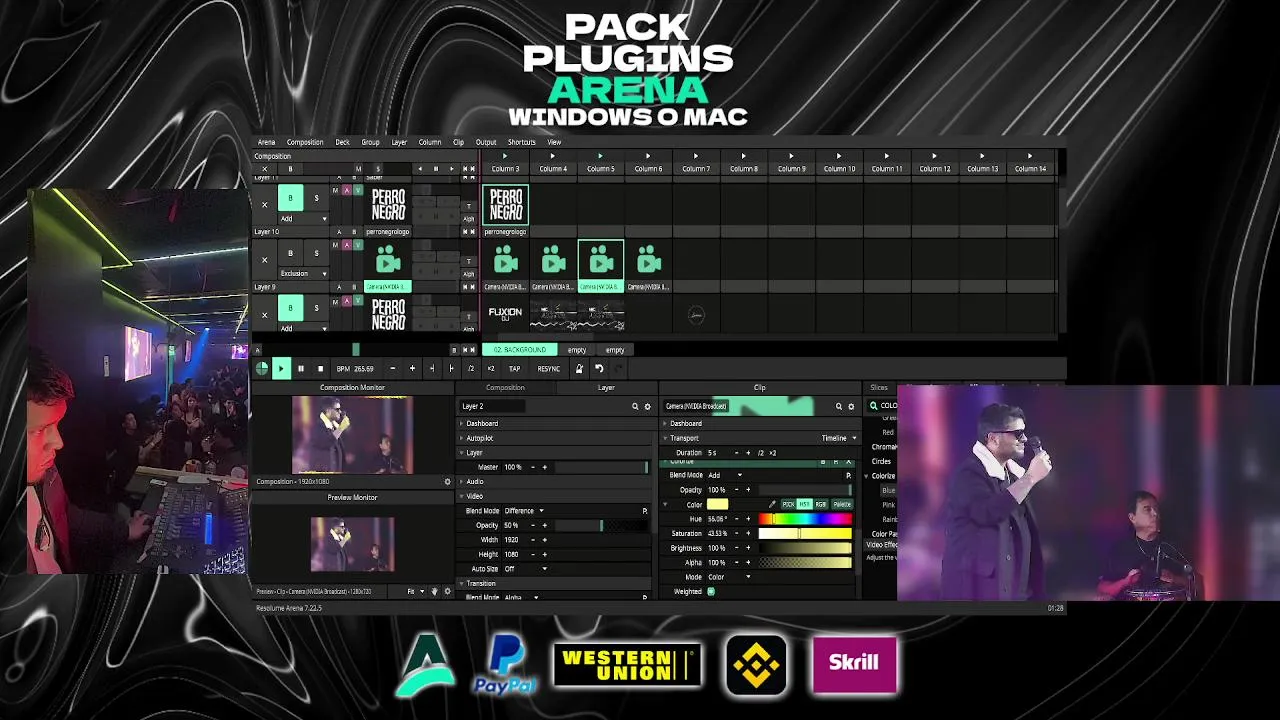Open gear settings in Clip panel
This screenshot has height=720, width=1280.
pos(851,407)
